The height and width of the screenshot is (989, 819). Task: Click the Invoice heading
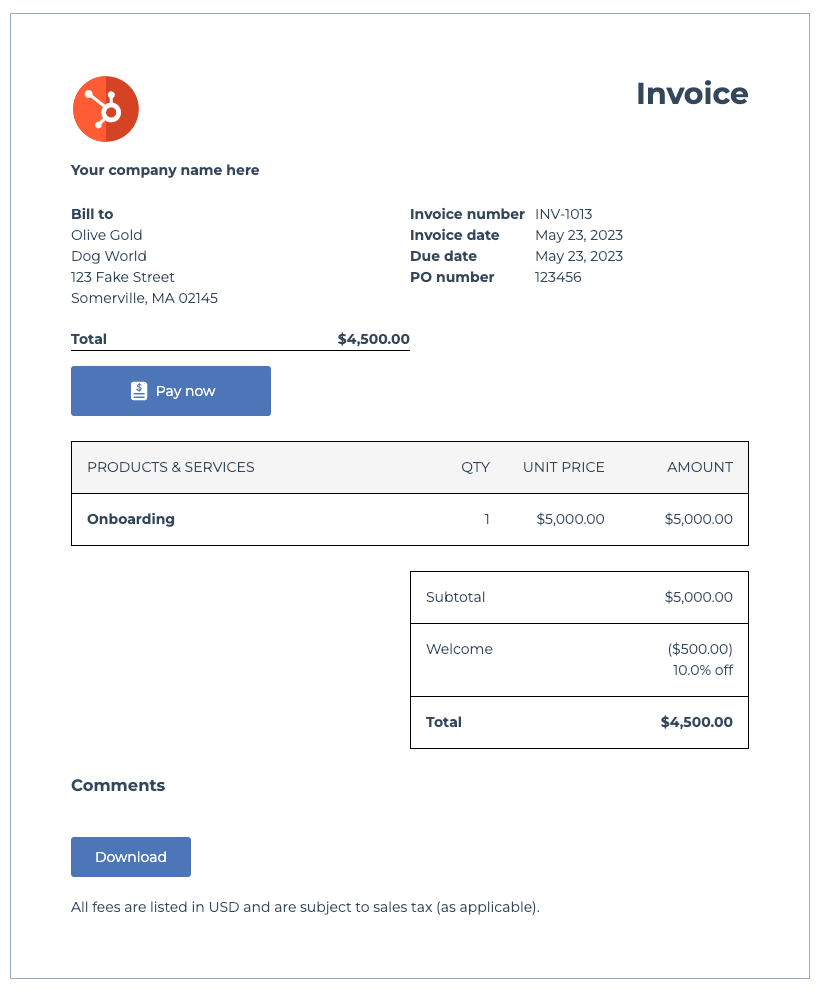point(692,94)
